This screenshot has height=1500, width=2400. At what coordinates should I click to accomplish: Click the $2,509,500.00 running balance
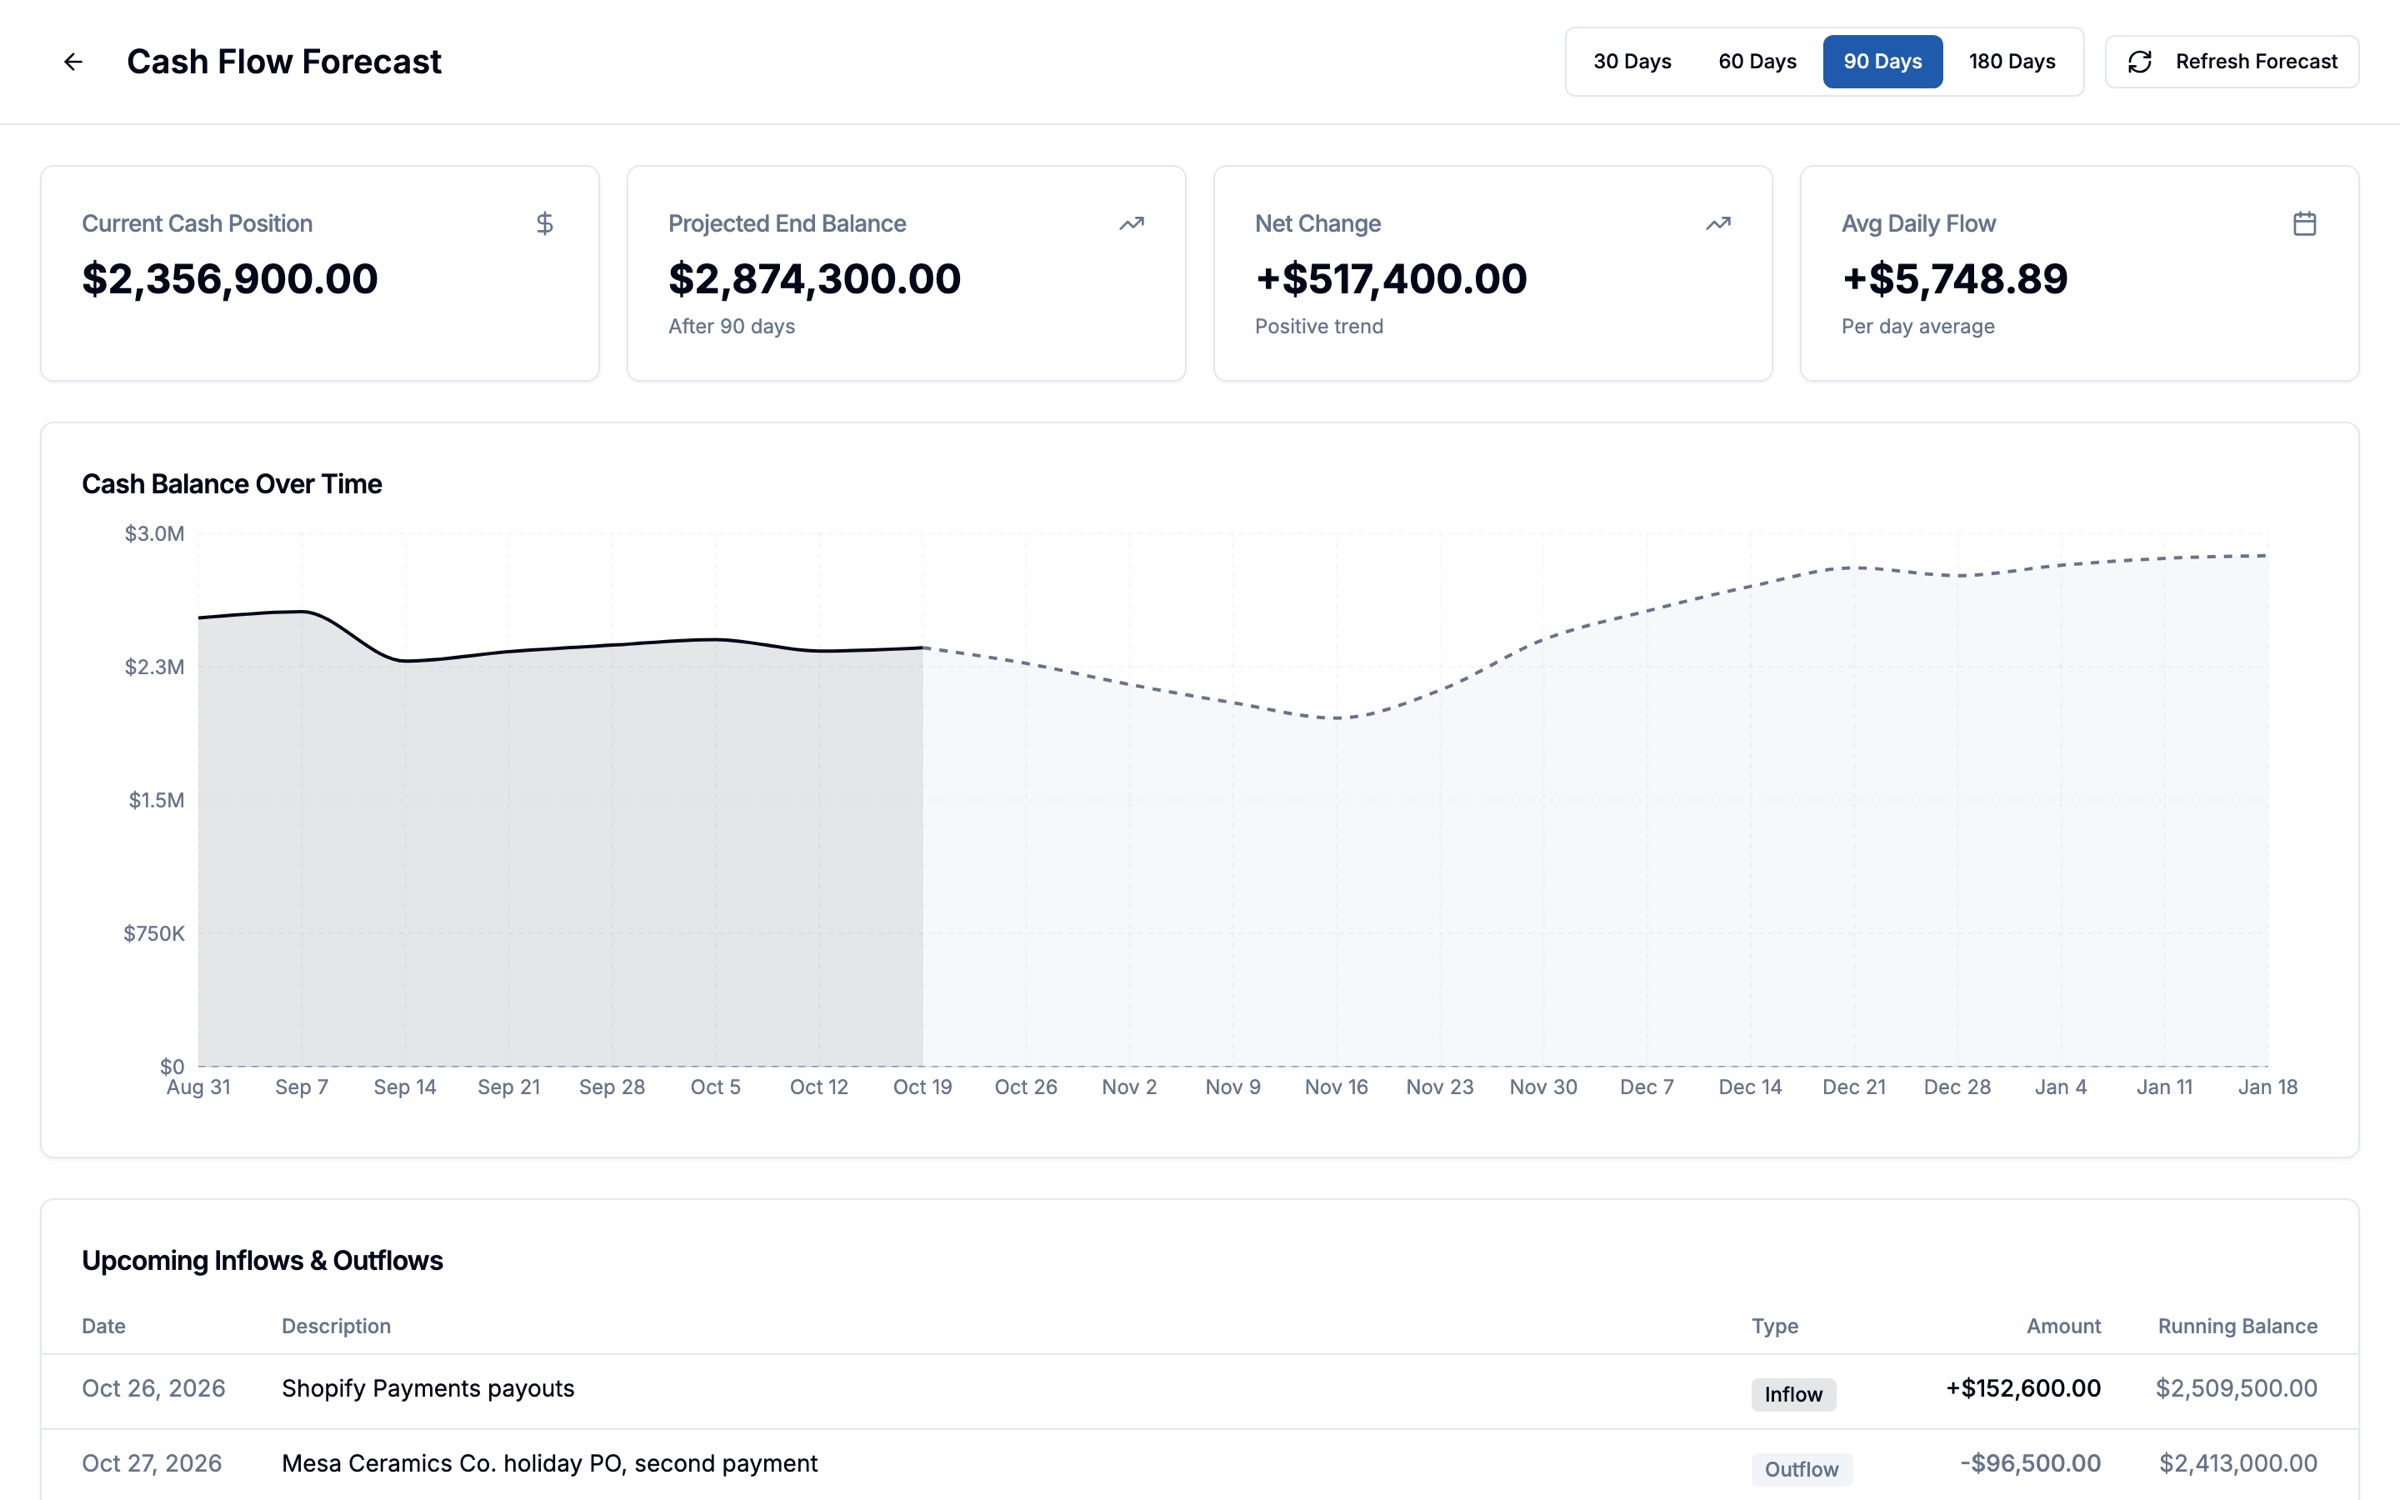2236,1388
